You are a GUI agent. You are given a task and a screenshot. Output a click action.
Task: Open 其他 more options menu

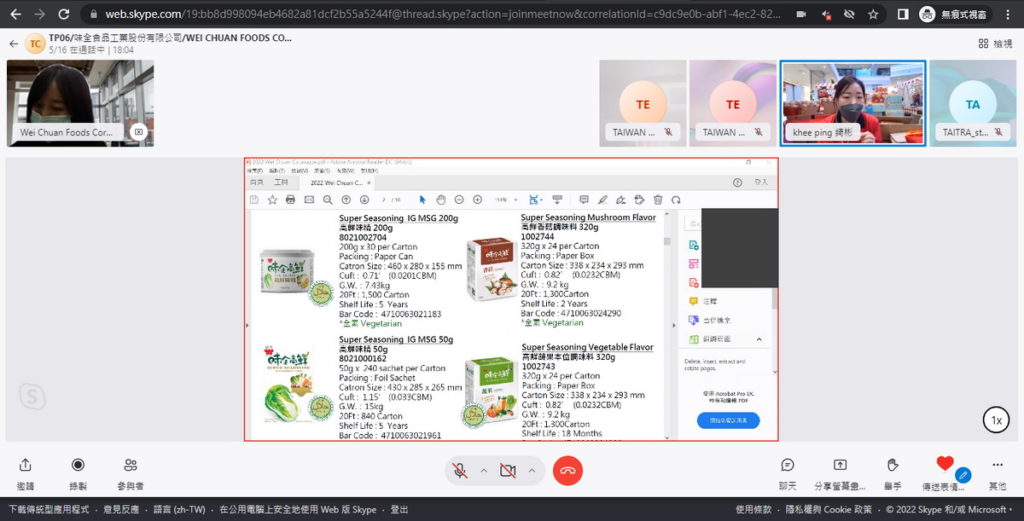pos(997,473)
